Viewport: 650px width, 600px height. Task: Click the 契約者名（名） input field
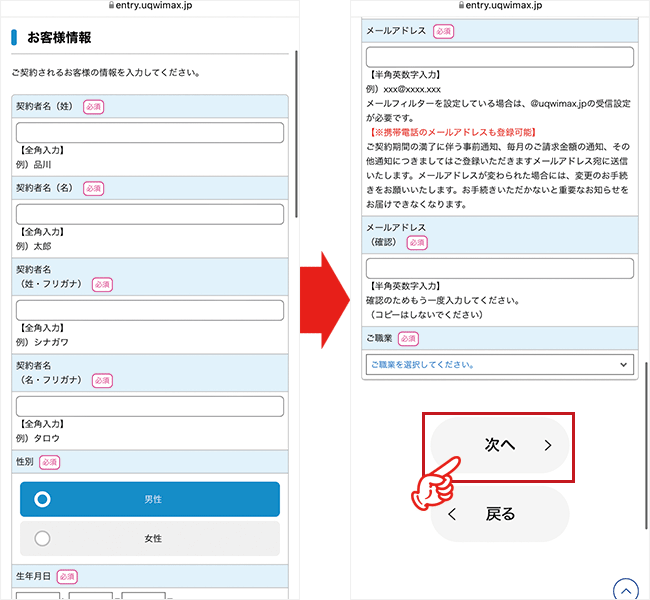click(150, 214)
